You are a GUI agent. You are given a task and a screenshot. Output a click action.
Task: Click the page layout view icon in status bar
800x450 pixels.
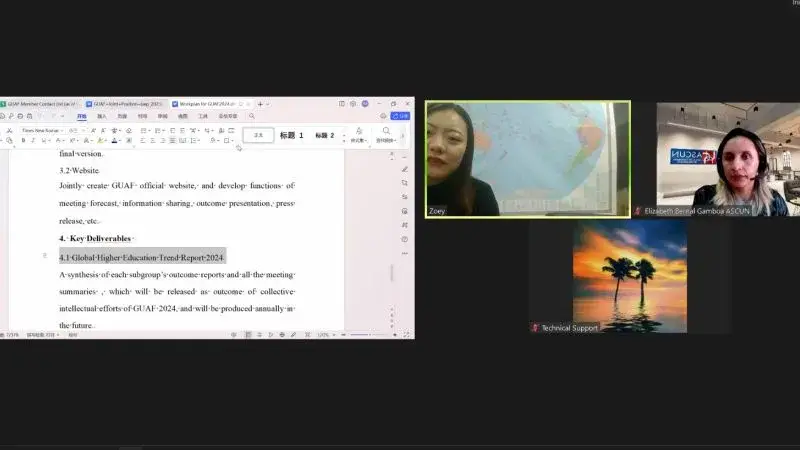point(248,335)
